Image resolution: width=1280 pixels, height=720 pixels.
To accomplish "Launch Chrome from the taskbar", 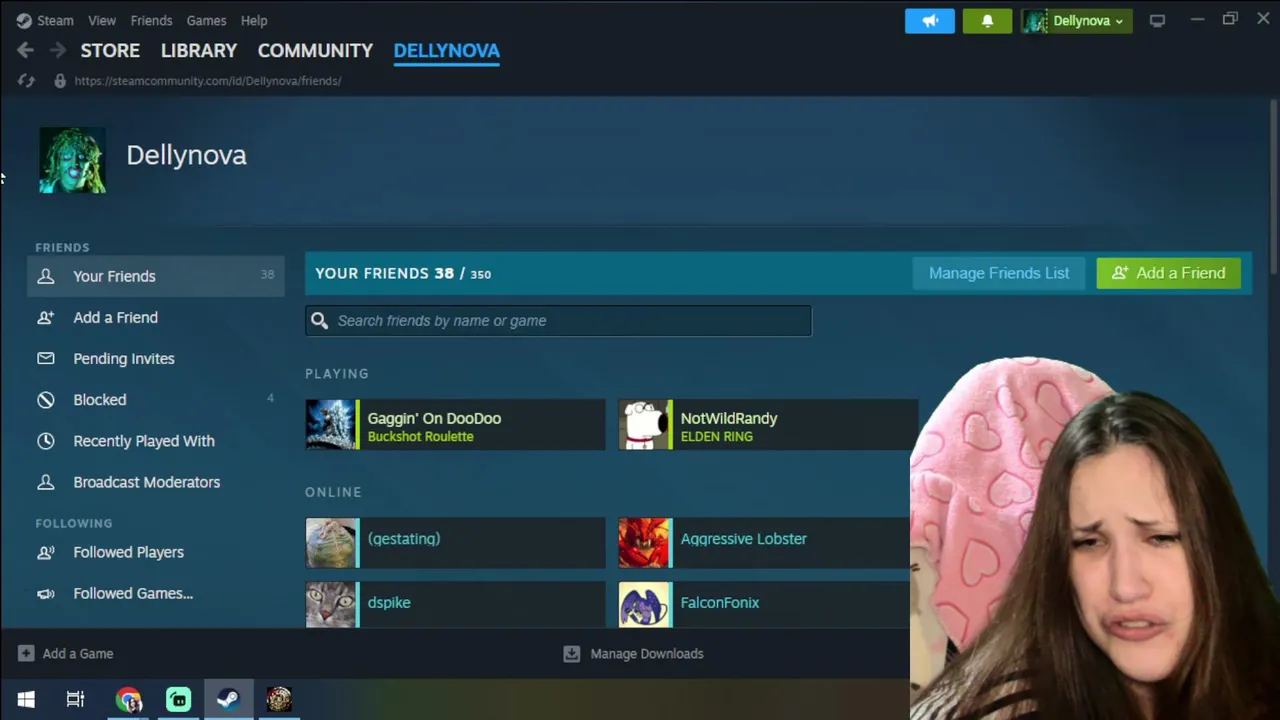I will coord(128,699).
